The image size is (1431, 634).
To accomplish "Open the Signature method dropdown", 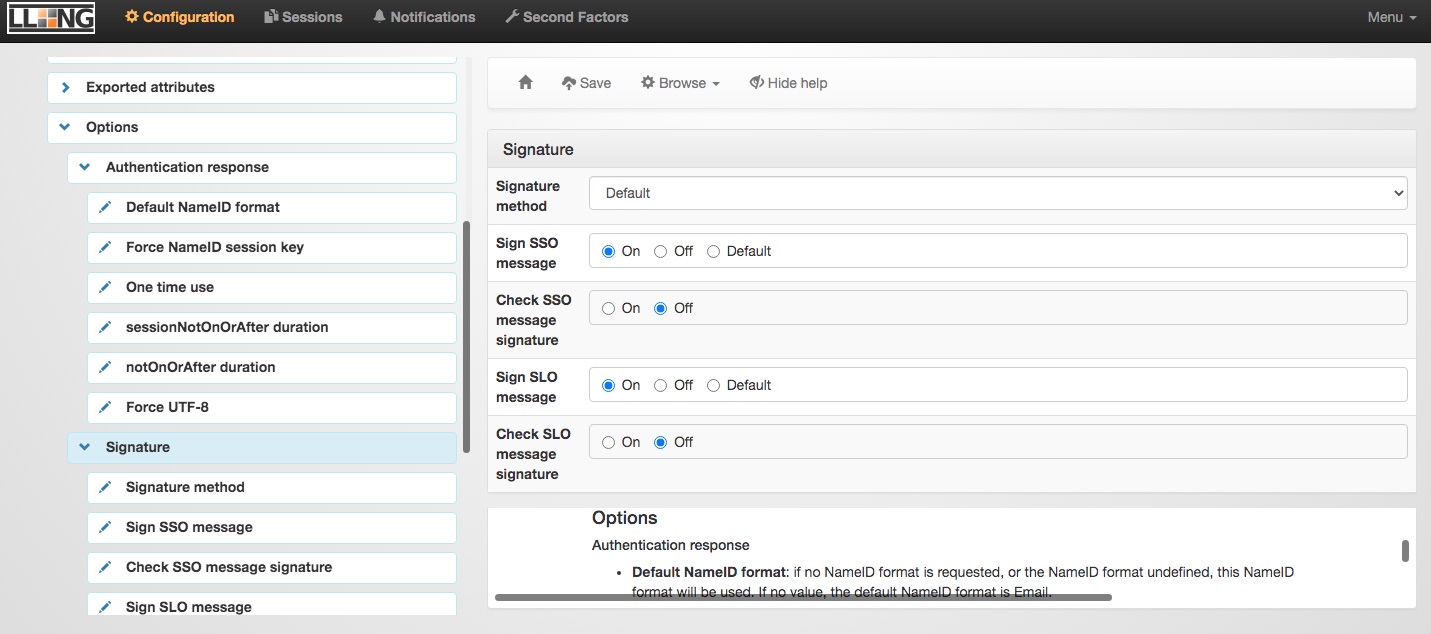I will pos(997,193).
